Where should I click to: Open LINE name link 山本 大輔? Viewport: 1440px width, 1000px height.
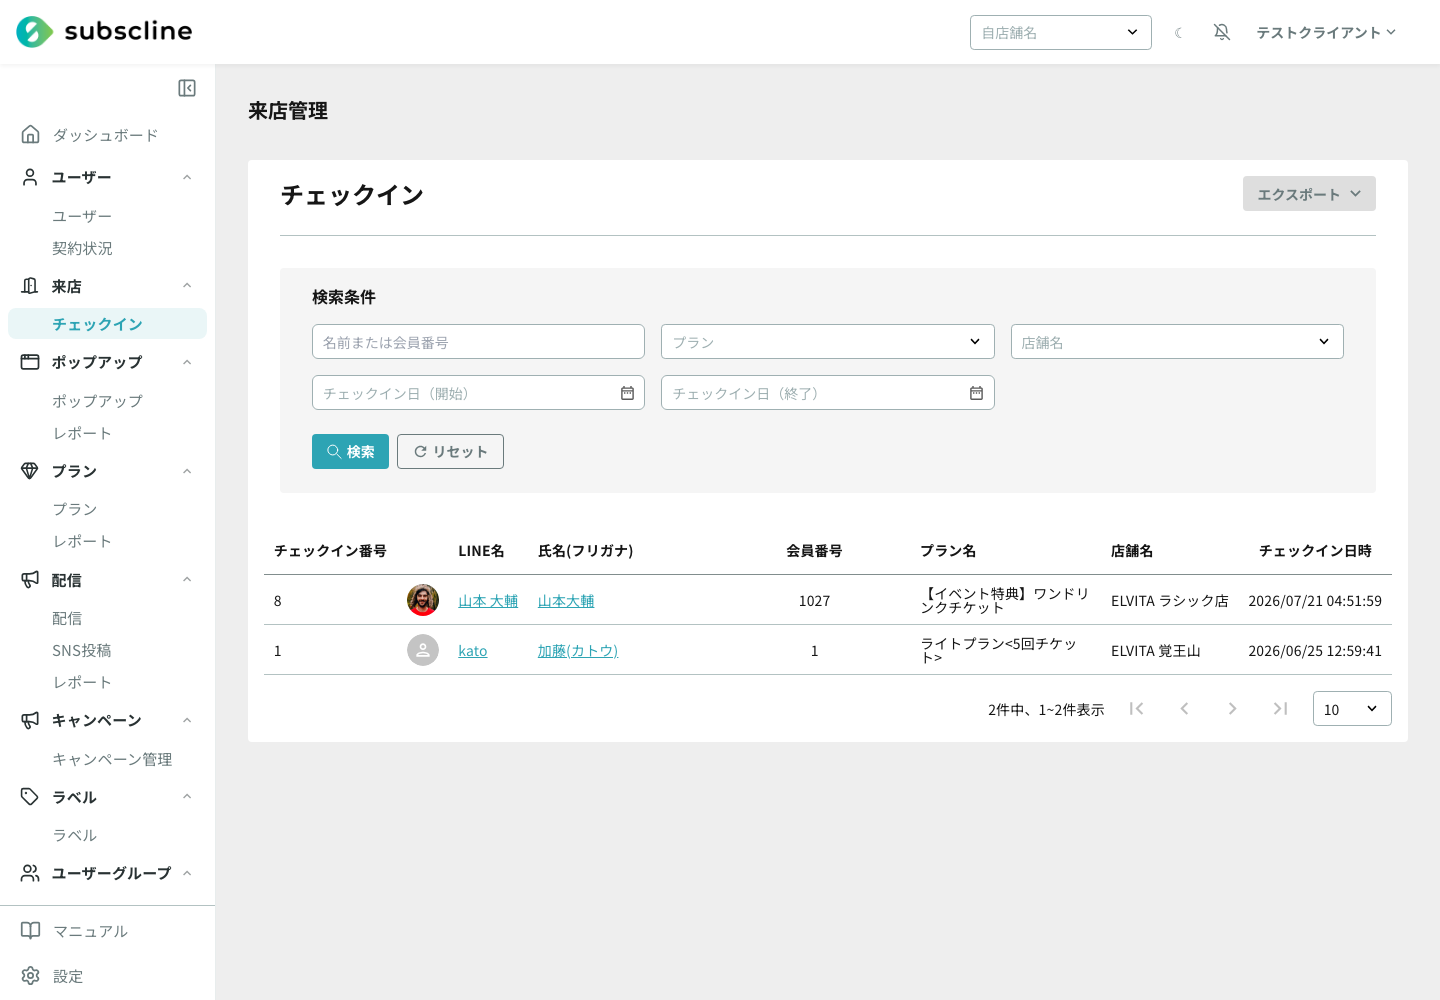click(x=488, y=601)
